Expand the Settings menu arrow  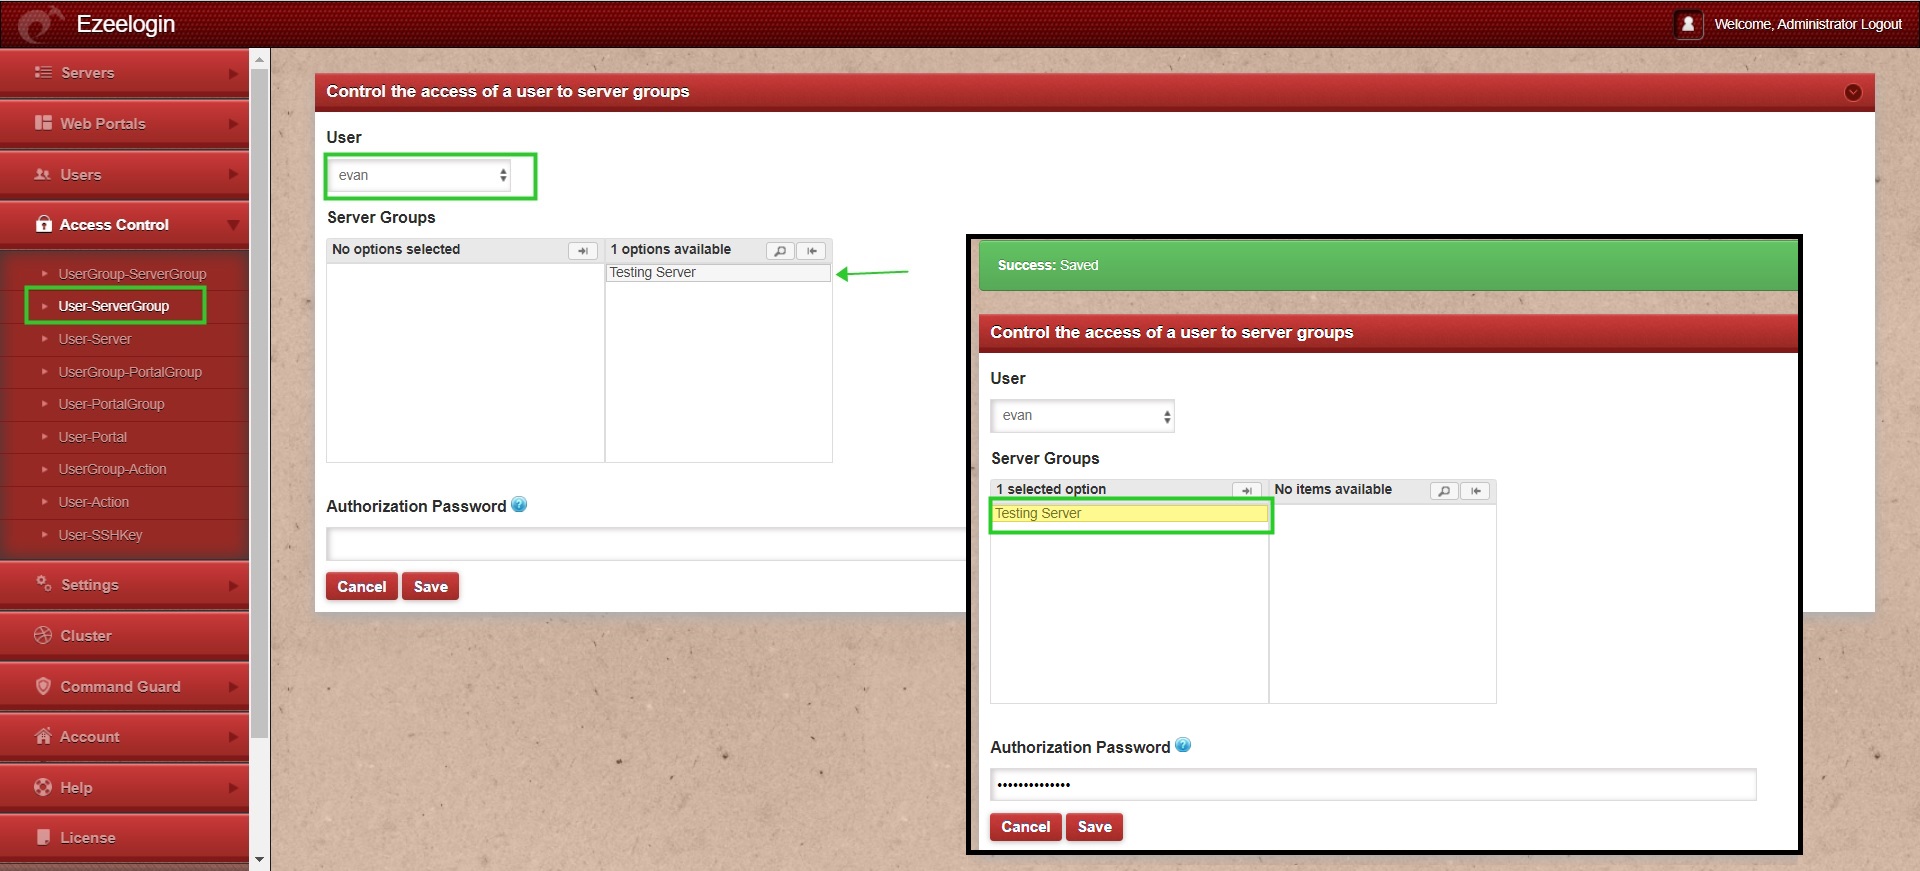233,585
